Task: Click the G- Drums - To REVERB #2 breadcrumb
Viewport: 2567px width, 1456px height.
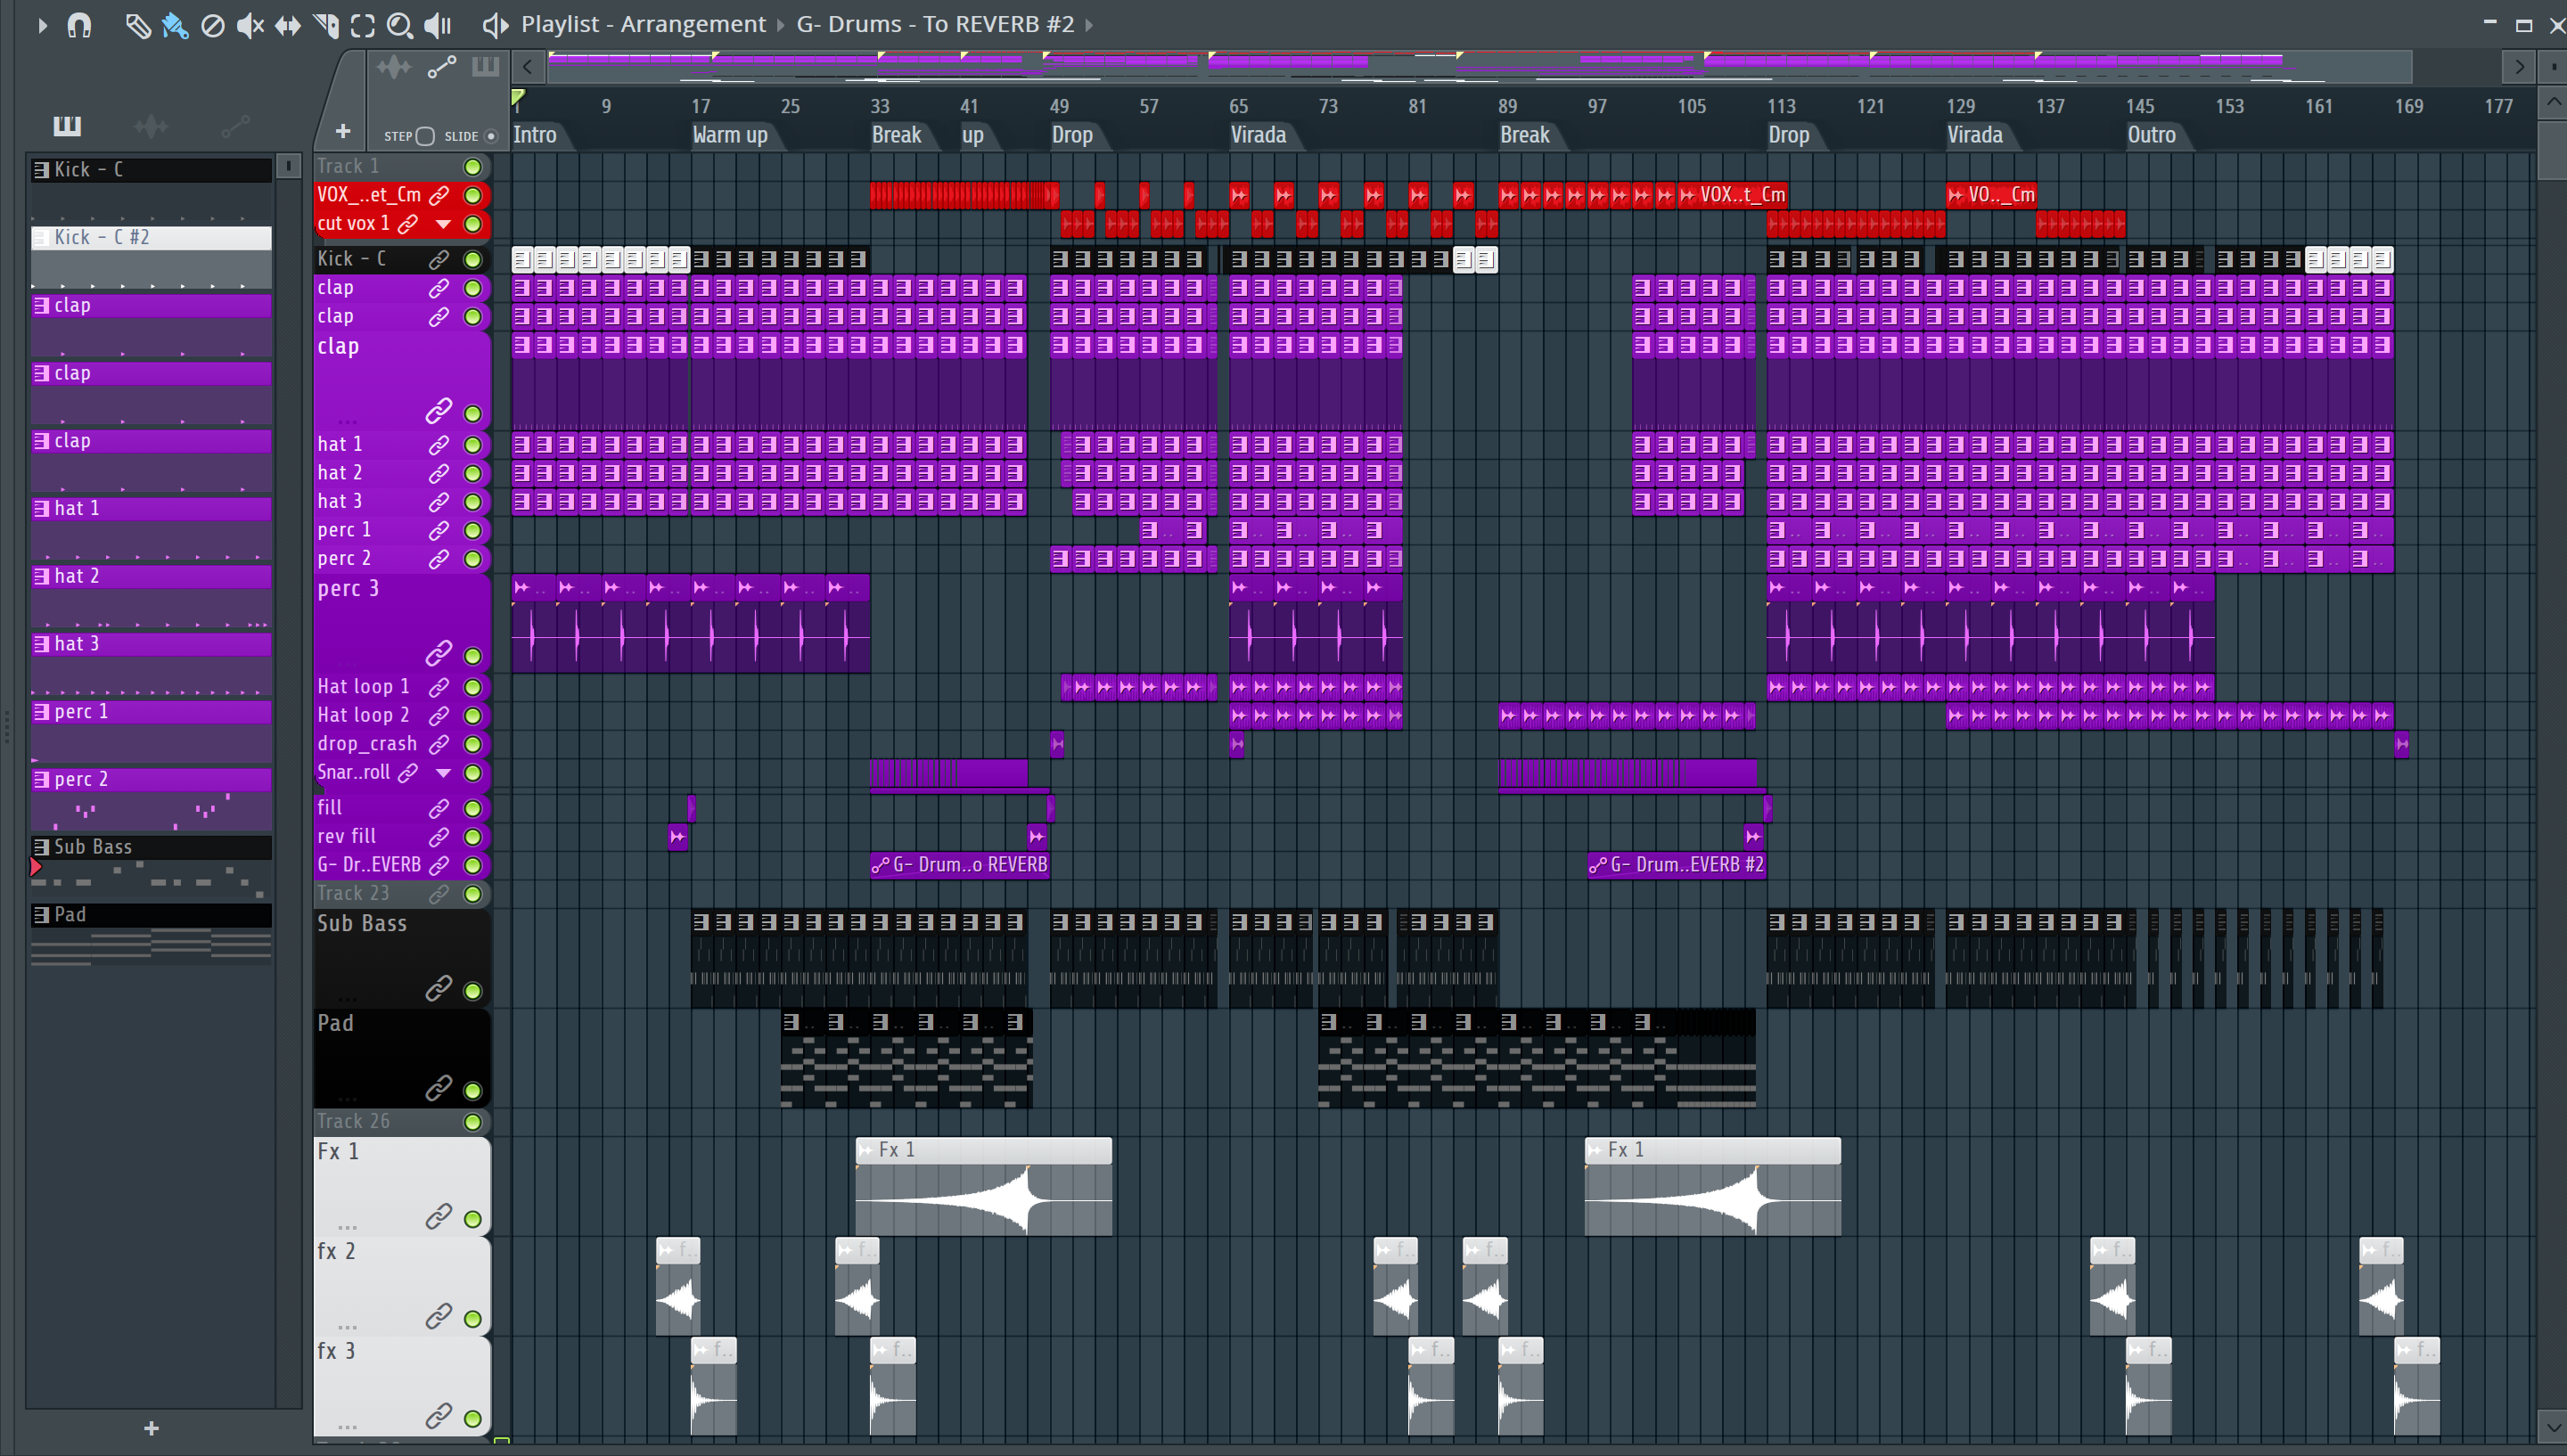Action: tap(935, 24)
